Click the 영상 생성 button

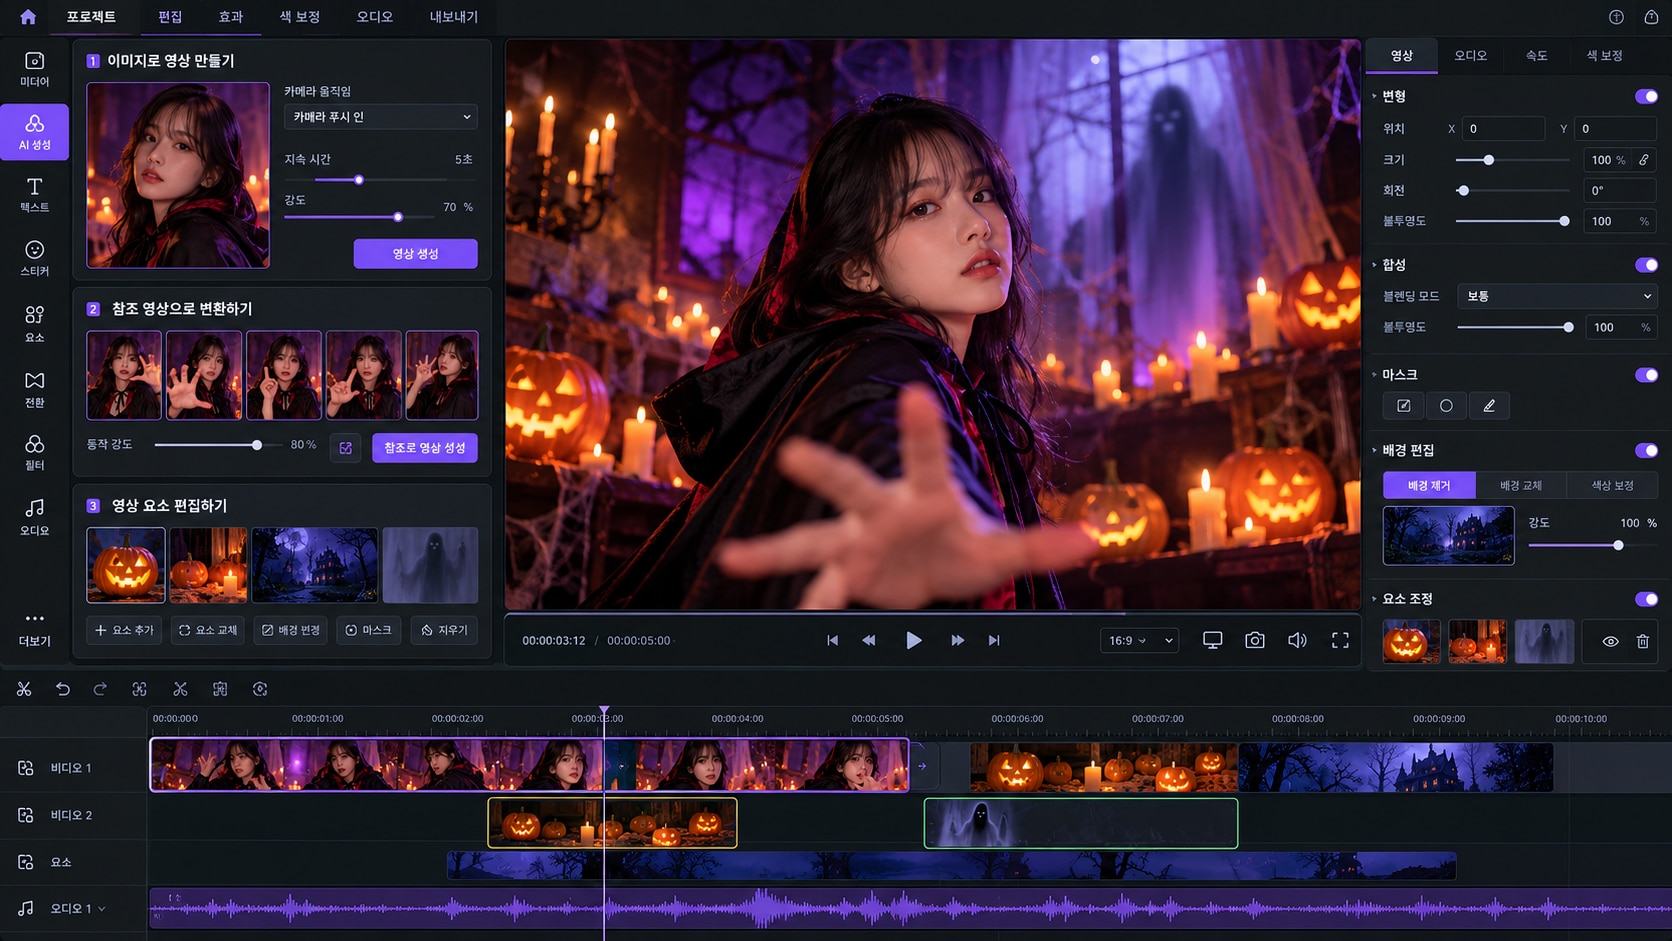pyautogui.click(x=415, y=254)
